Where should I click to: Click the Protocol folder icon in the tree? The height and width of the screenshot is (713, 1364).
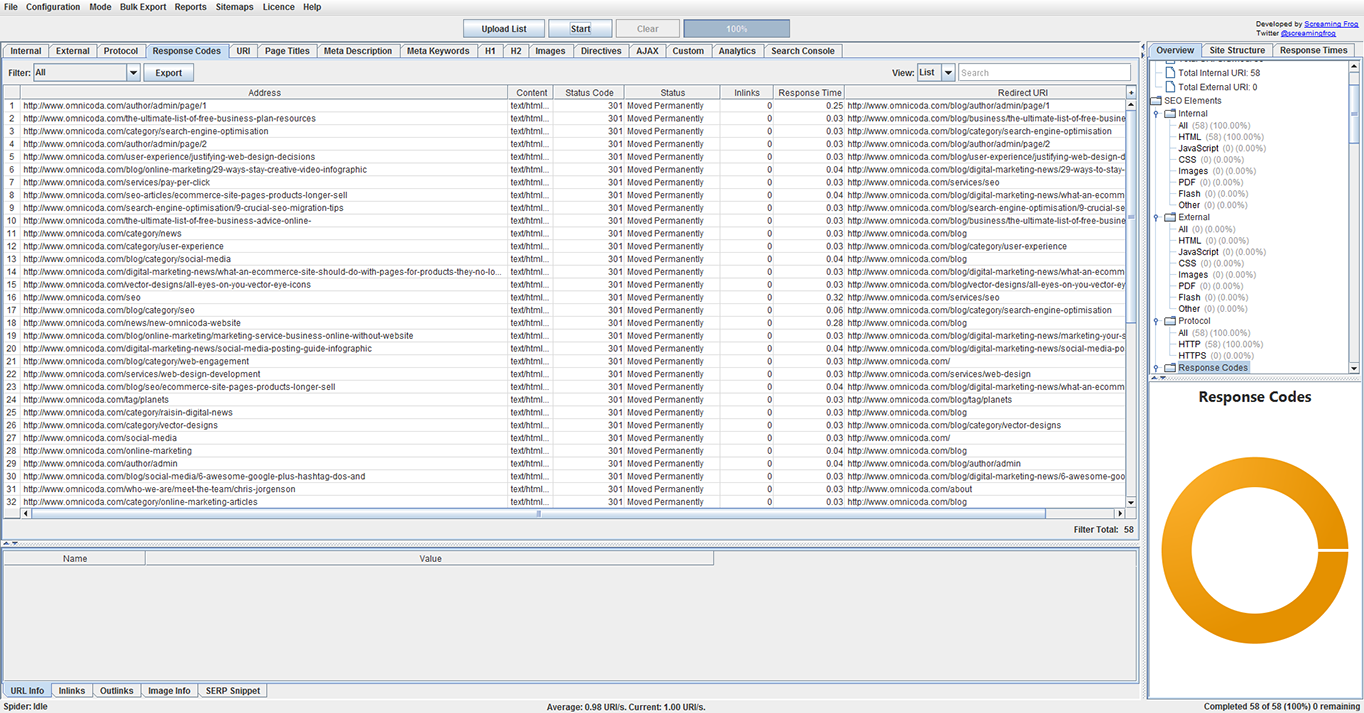point(1169,321)
